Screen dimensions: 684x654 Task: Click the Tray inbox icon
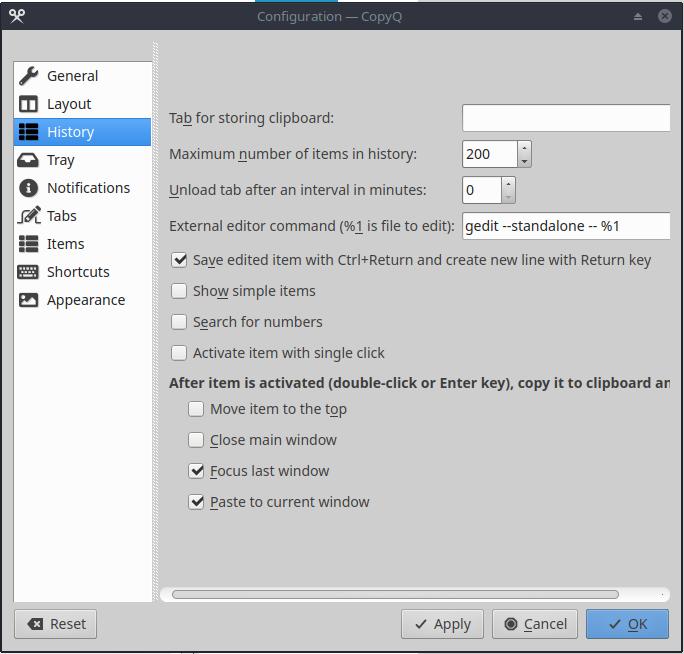pyautogui.click(x=29, y=160)
